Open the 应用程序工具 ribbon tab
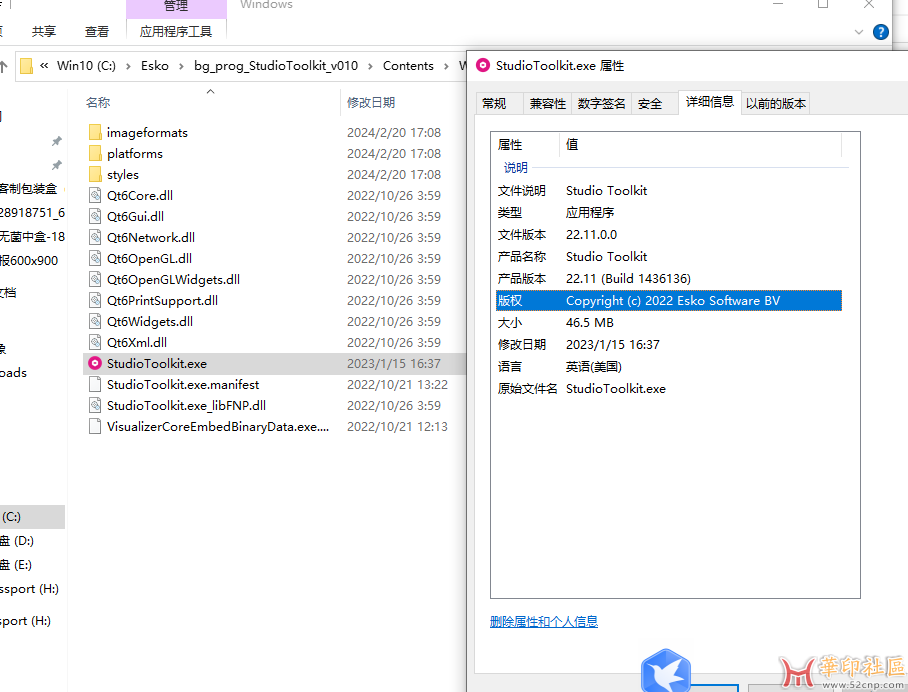The width and height of the screenshot is (908, 692). [176, 31]
